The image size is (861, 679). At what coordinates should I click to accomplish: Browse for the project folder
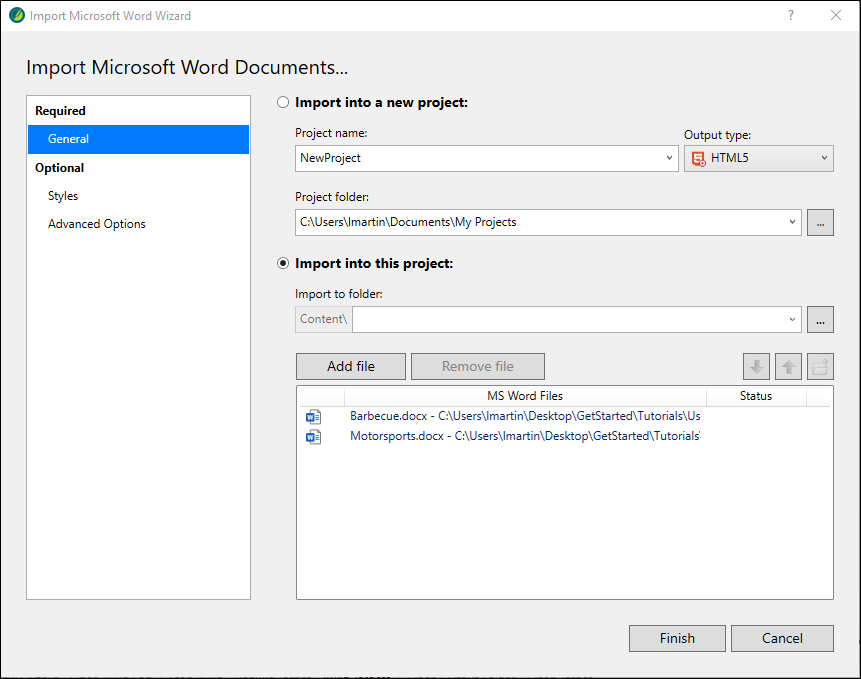click(x=820, y=222)
